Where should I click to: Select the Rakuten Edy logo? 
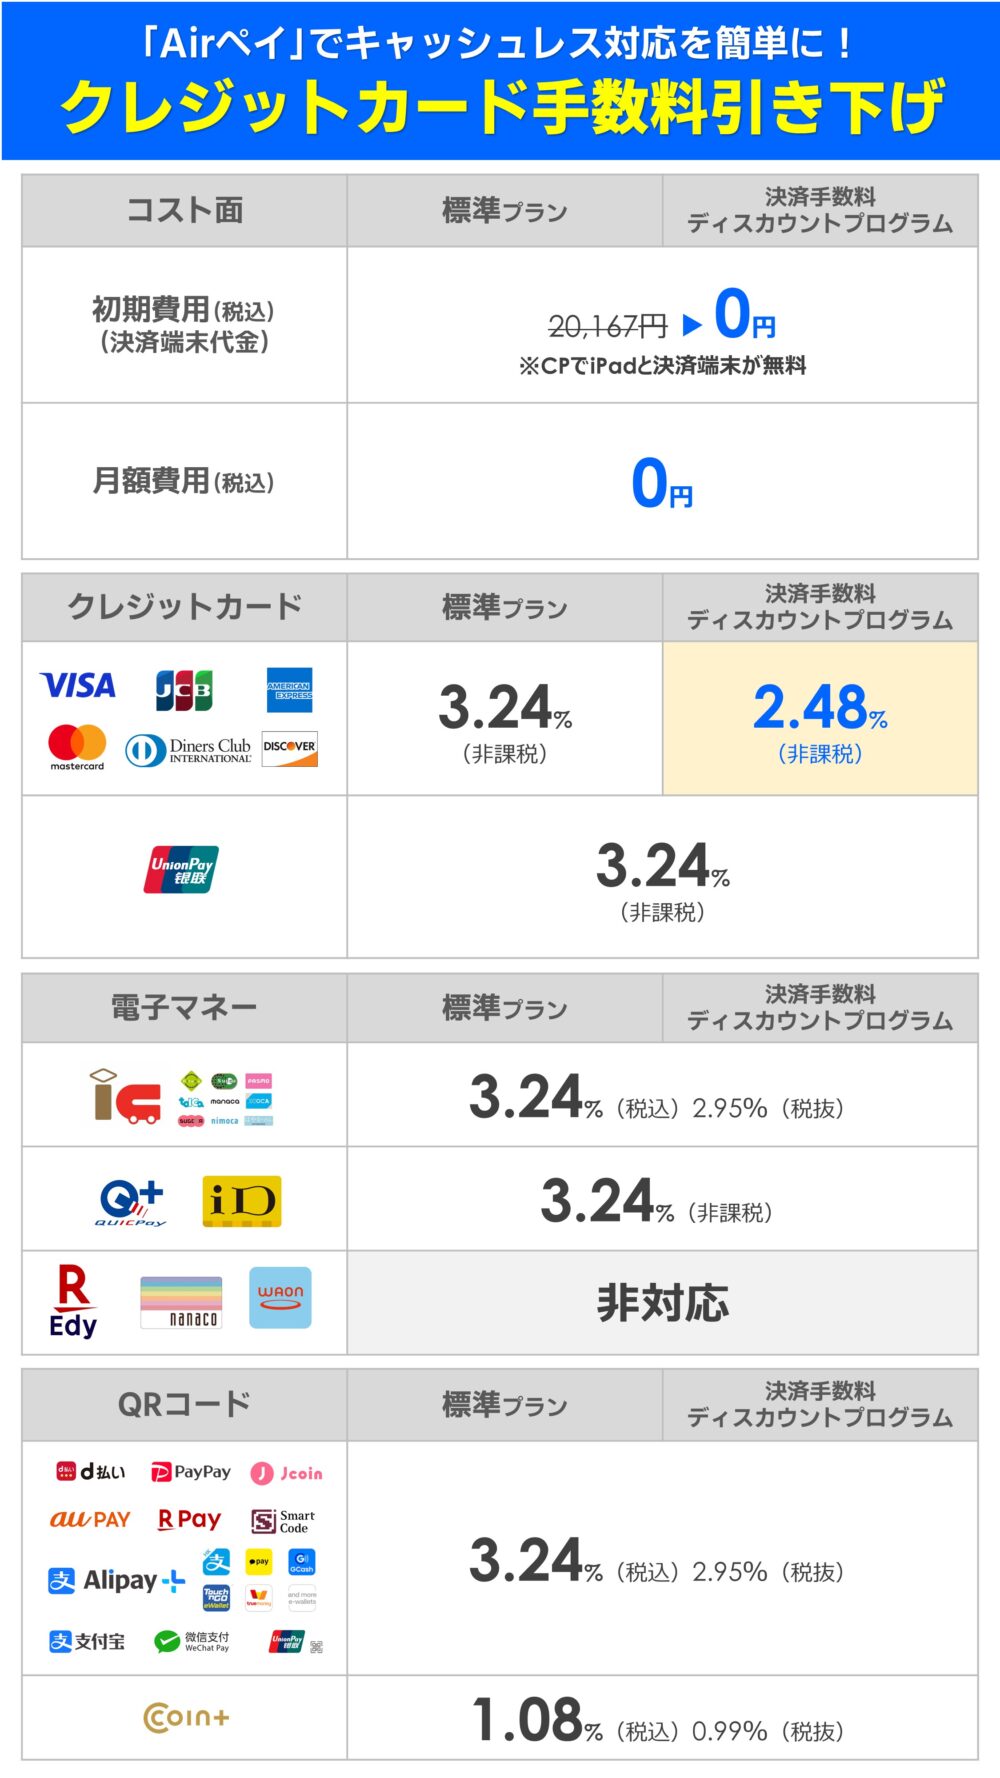[x=73, y=1302]
